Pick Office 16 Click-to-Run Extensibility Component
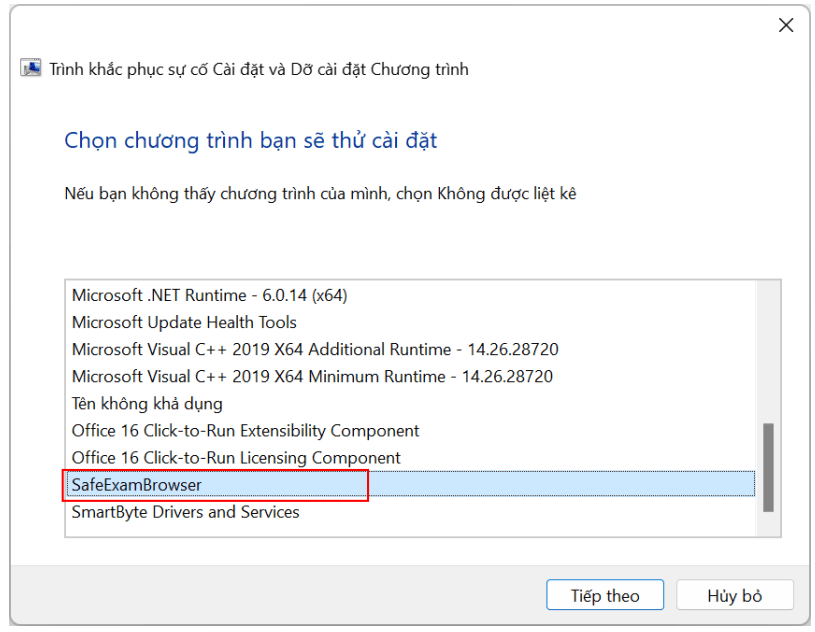 pos(245,431)
